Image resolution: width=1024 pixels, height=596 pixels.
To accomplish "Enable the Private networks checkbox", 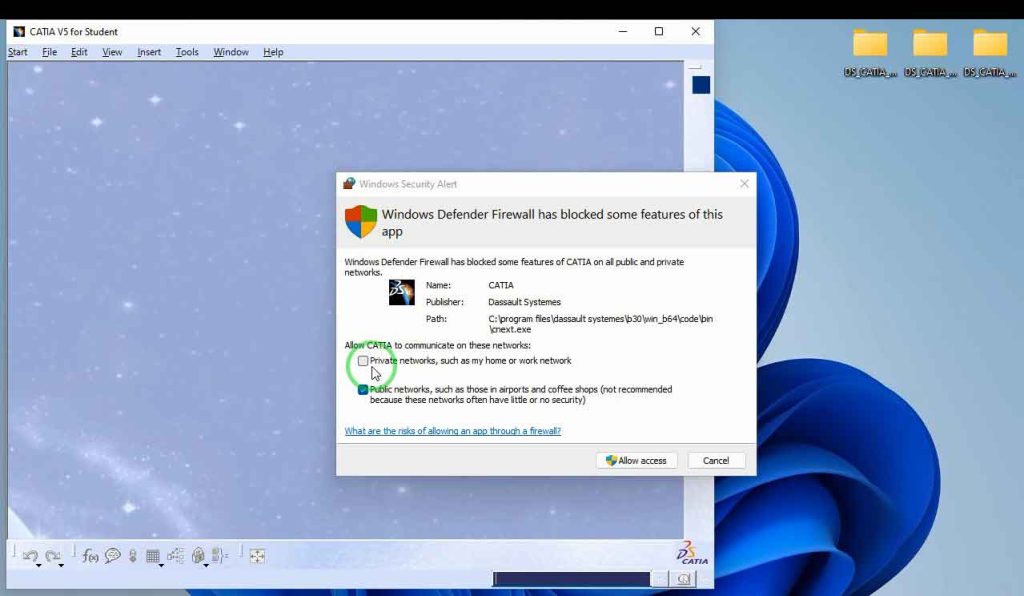I will [363, 361].
